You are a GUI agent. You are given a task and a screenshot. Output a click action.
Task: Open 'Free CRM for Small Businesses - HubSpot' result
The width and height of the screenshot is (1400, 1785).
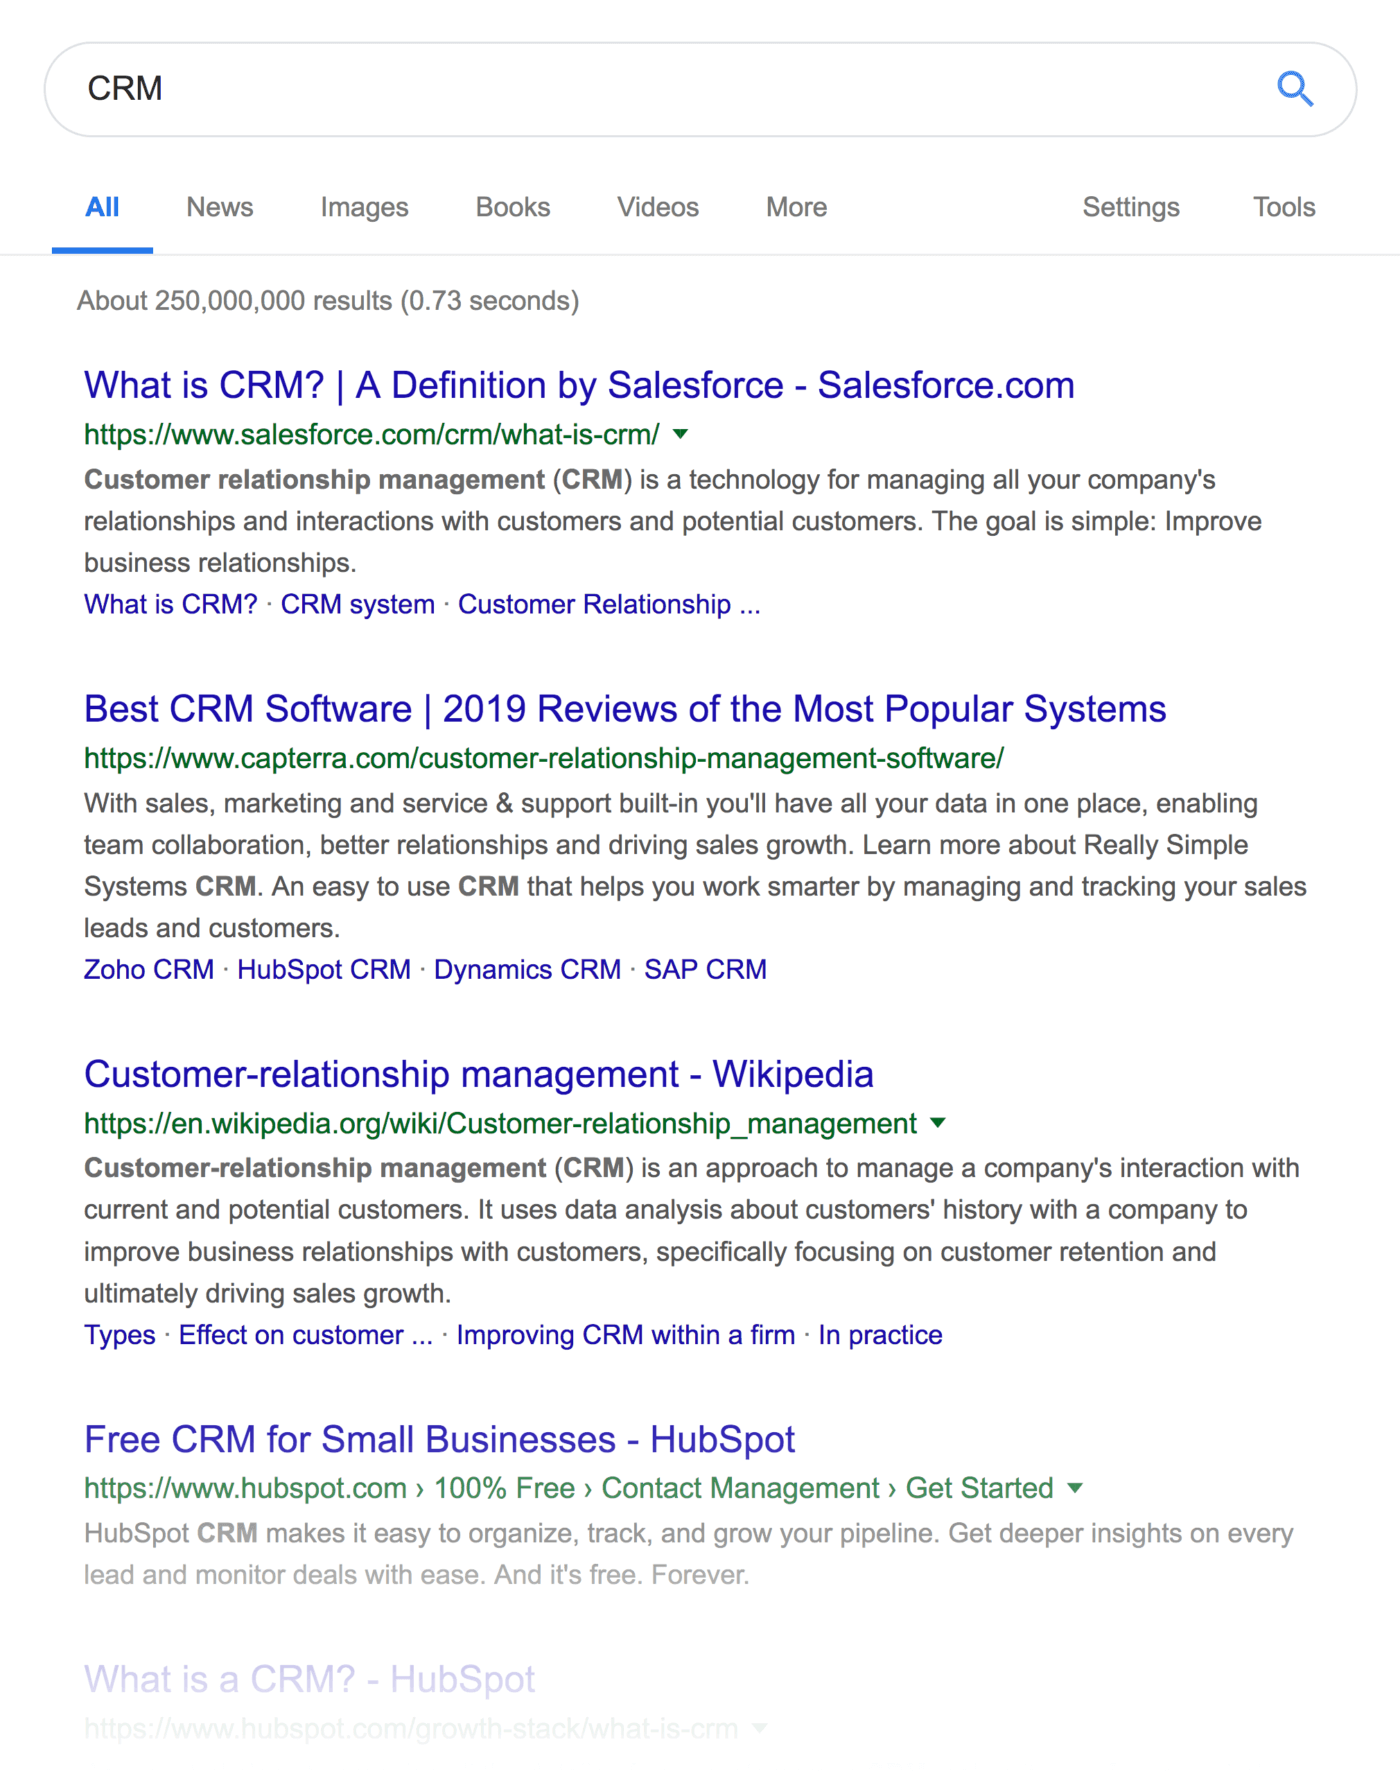click(x=440, y=1439)
